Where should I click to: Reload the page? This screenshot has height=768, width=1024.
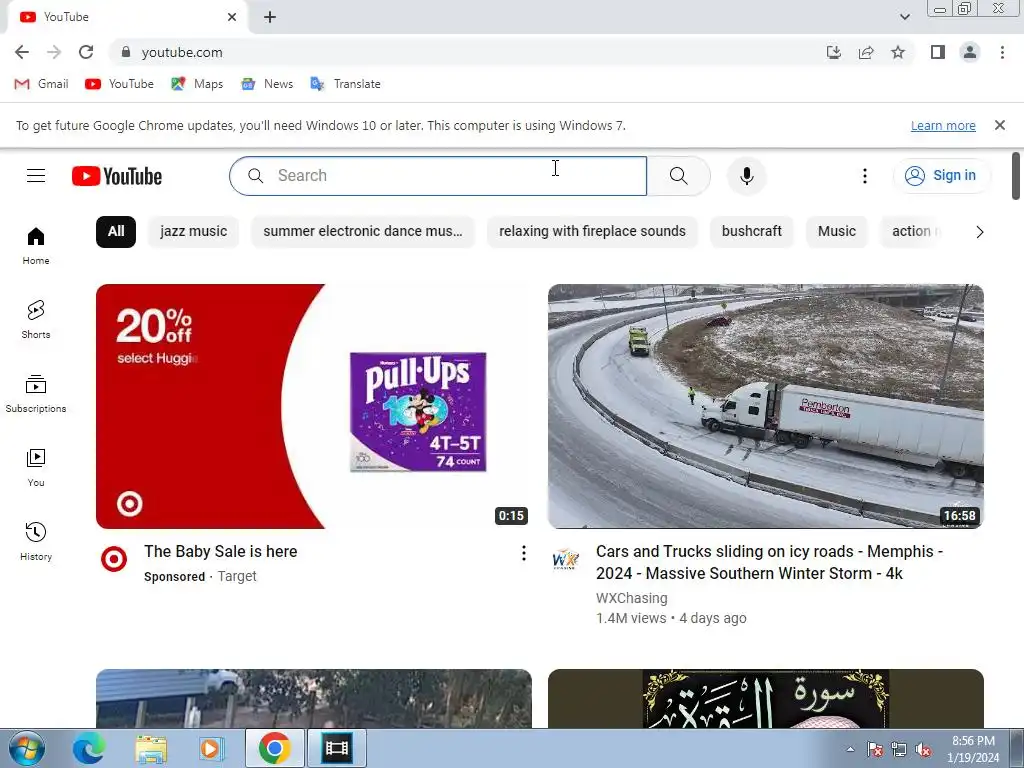(x=86, y=52)
